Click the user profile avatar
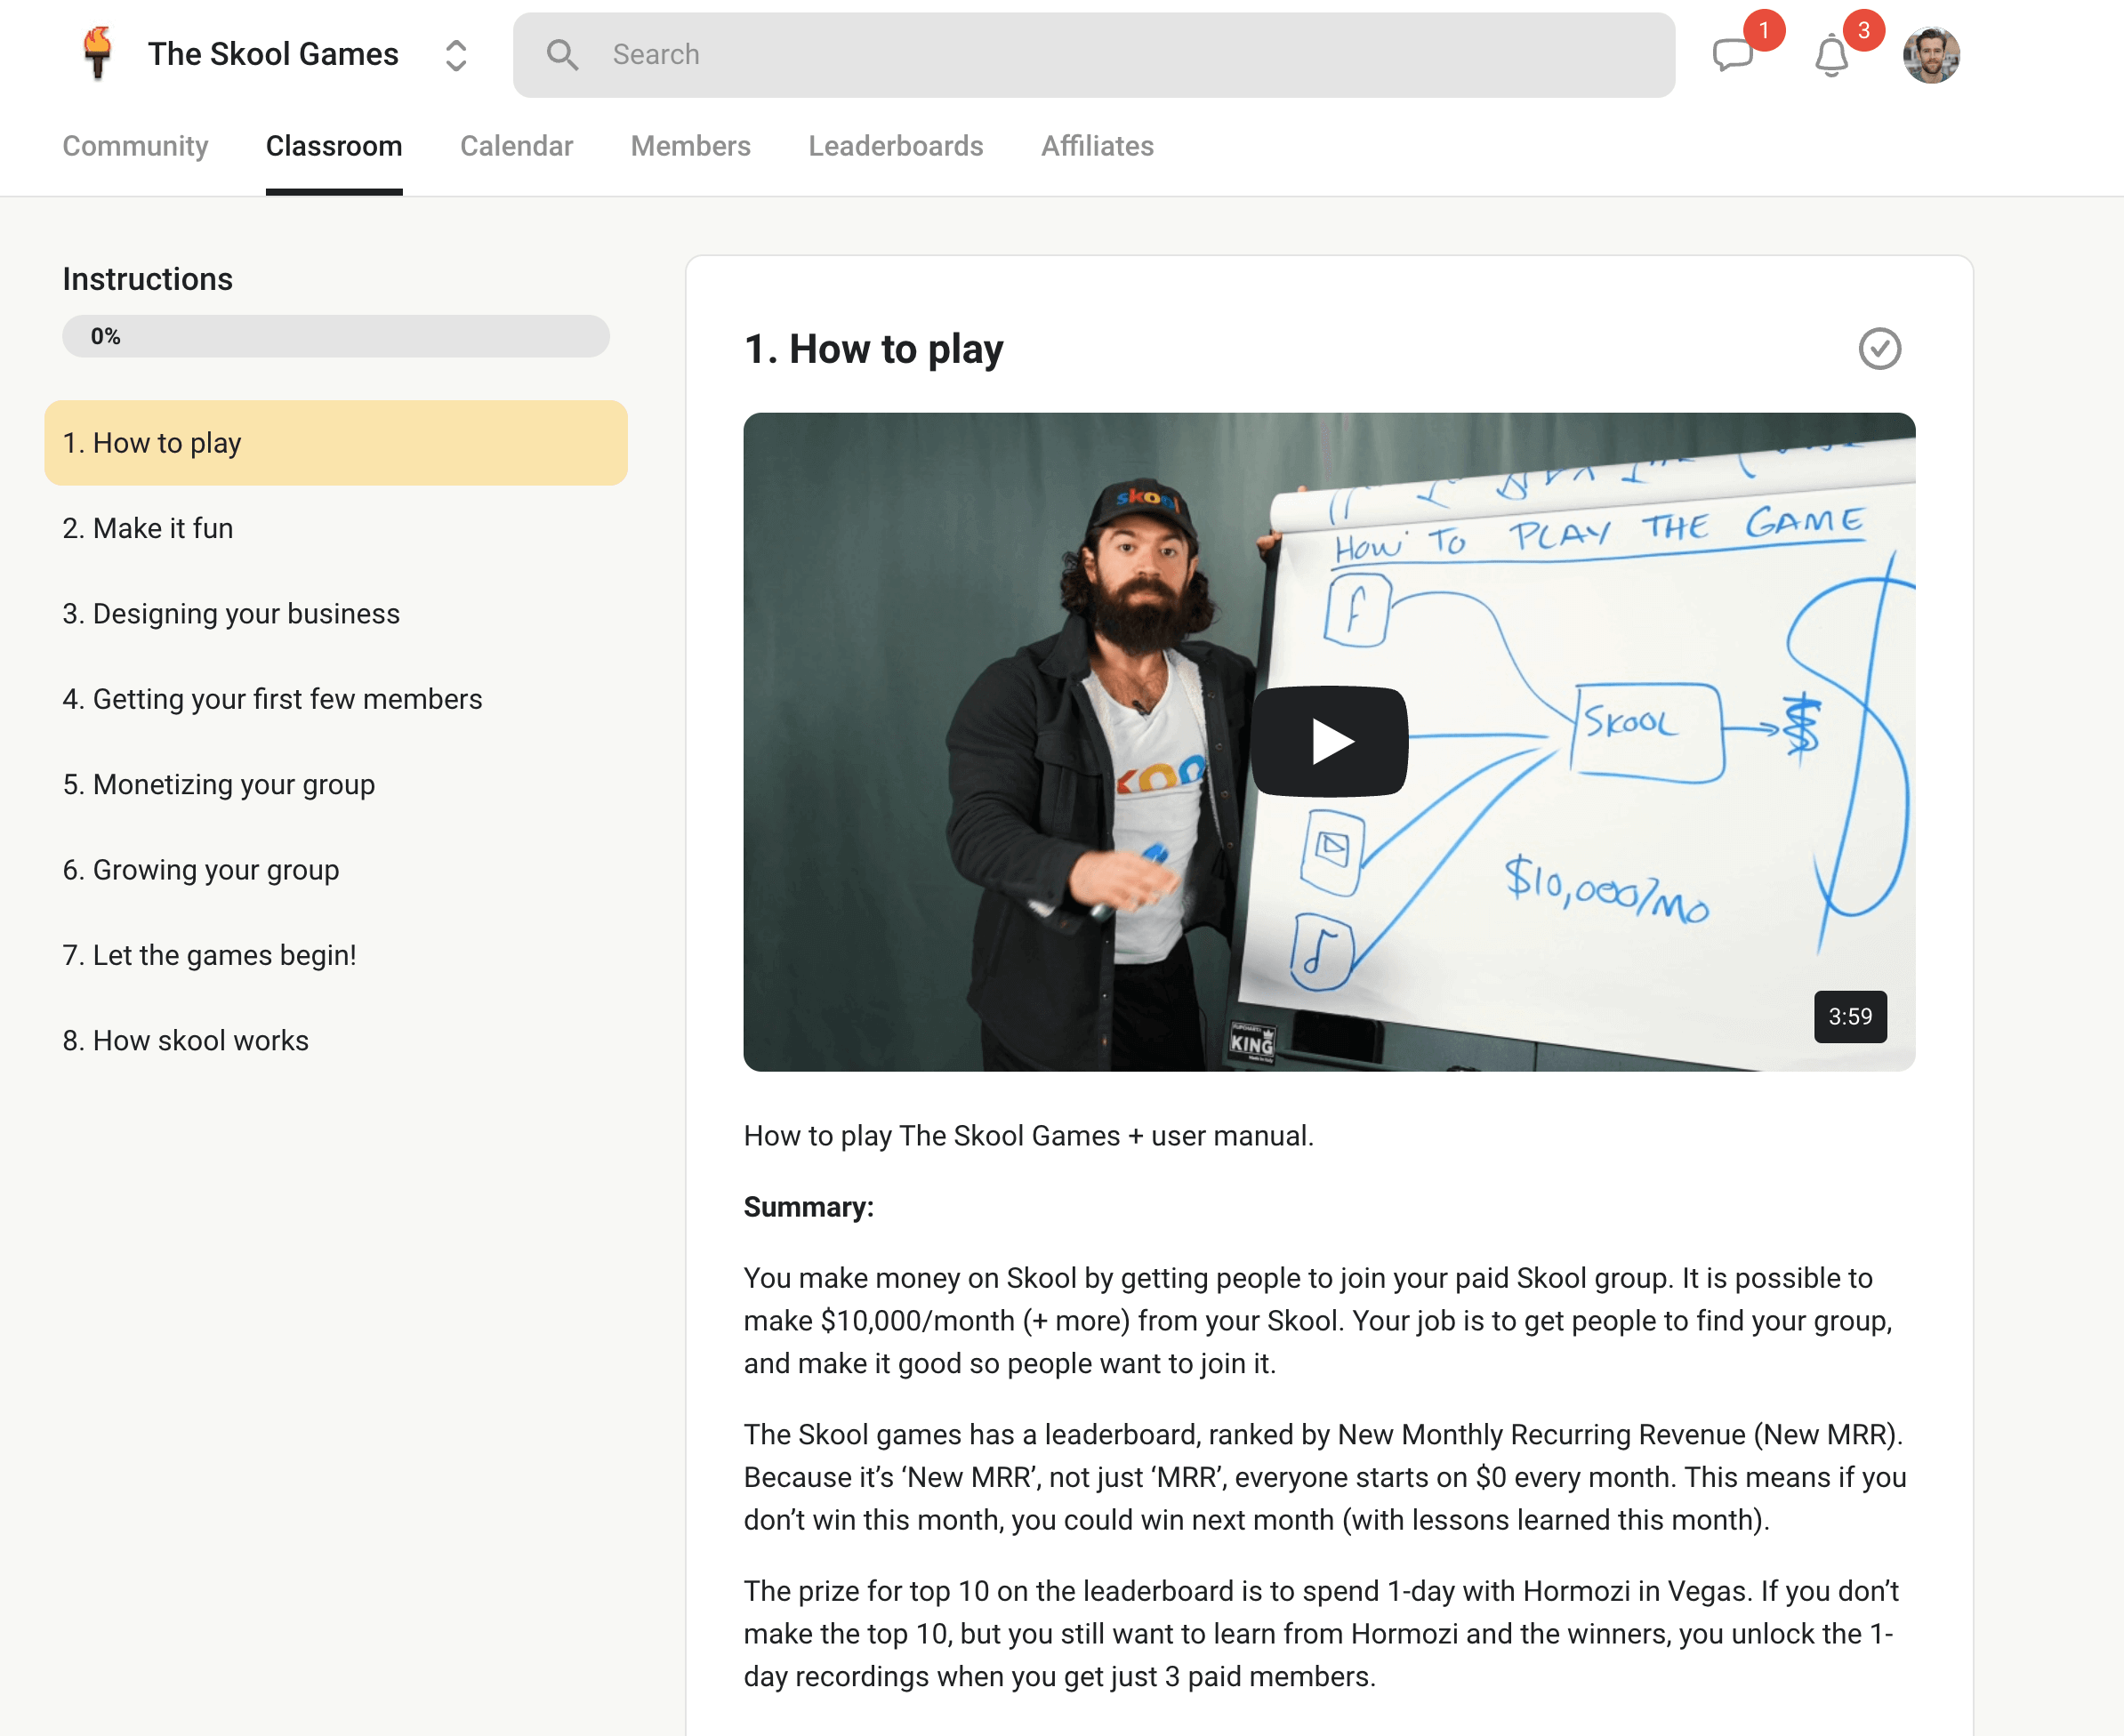The width and height of the screenshot is (2124, 1736). [x=1930, y=55]
